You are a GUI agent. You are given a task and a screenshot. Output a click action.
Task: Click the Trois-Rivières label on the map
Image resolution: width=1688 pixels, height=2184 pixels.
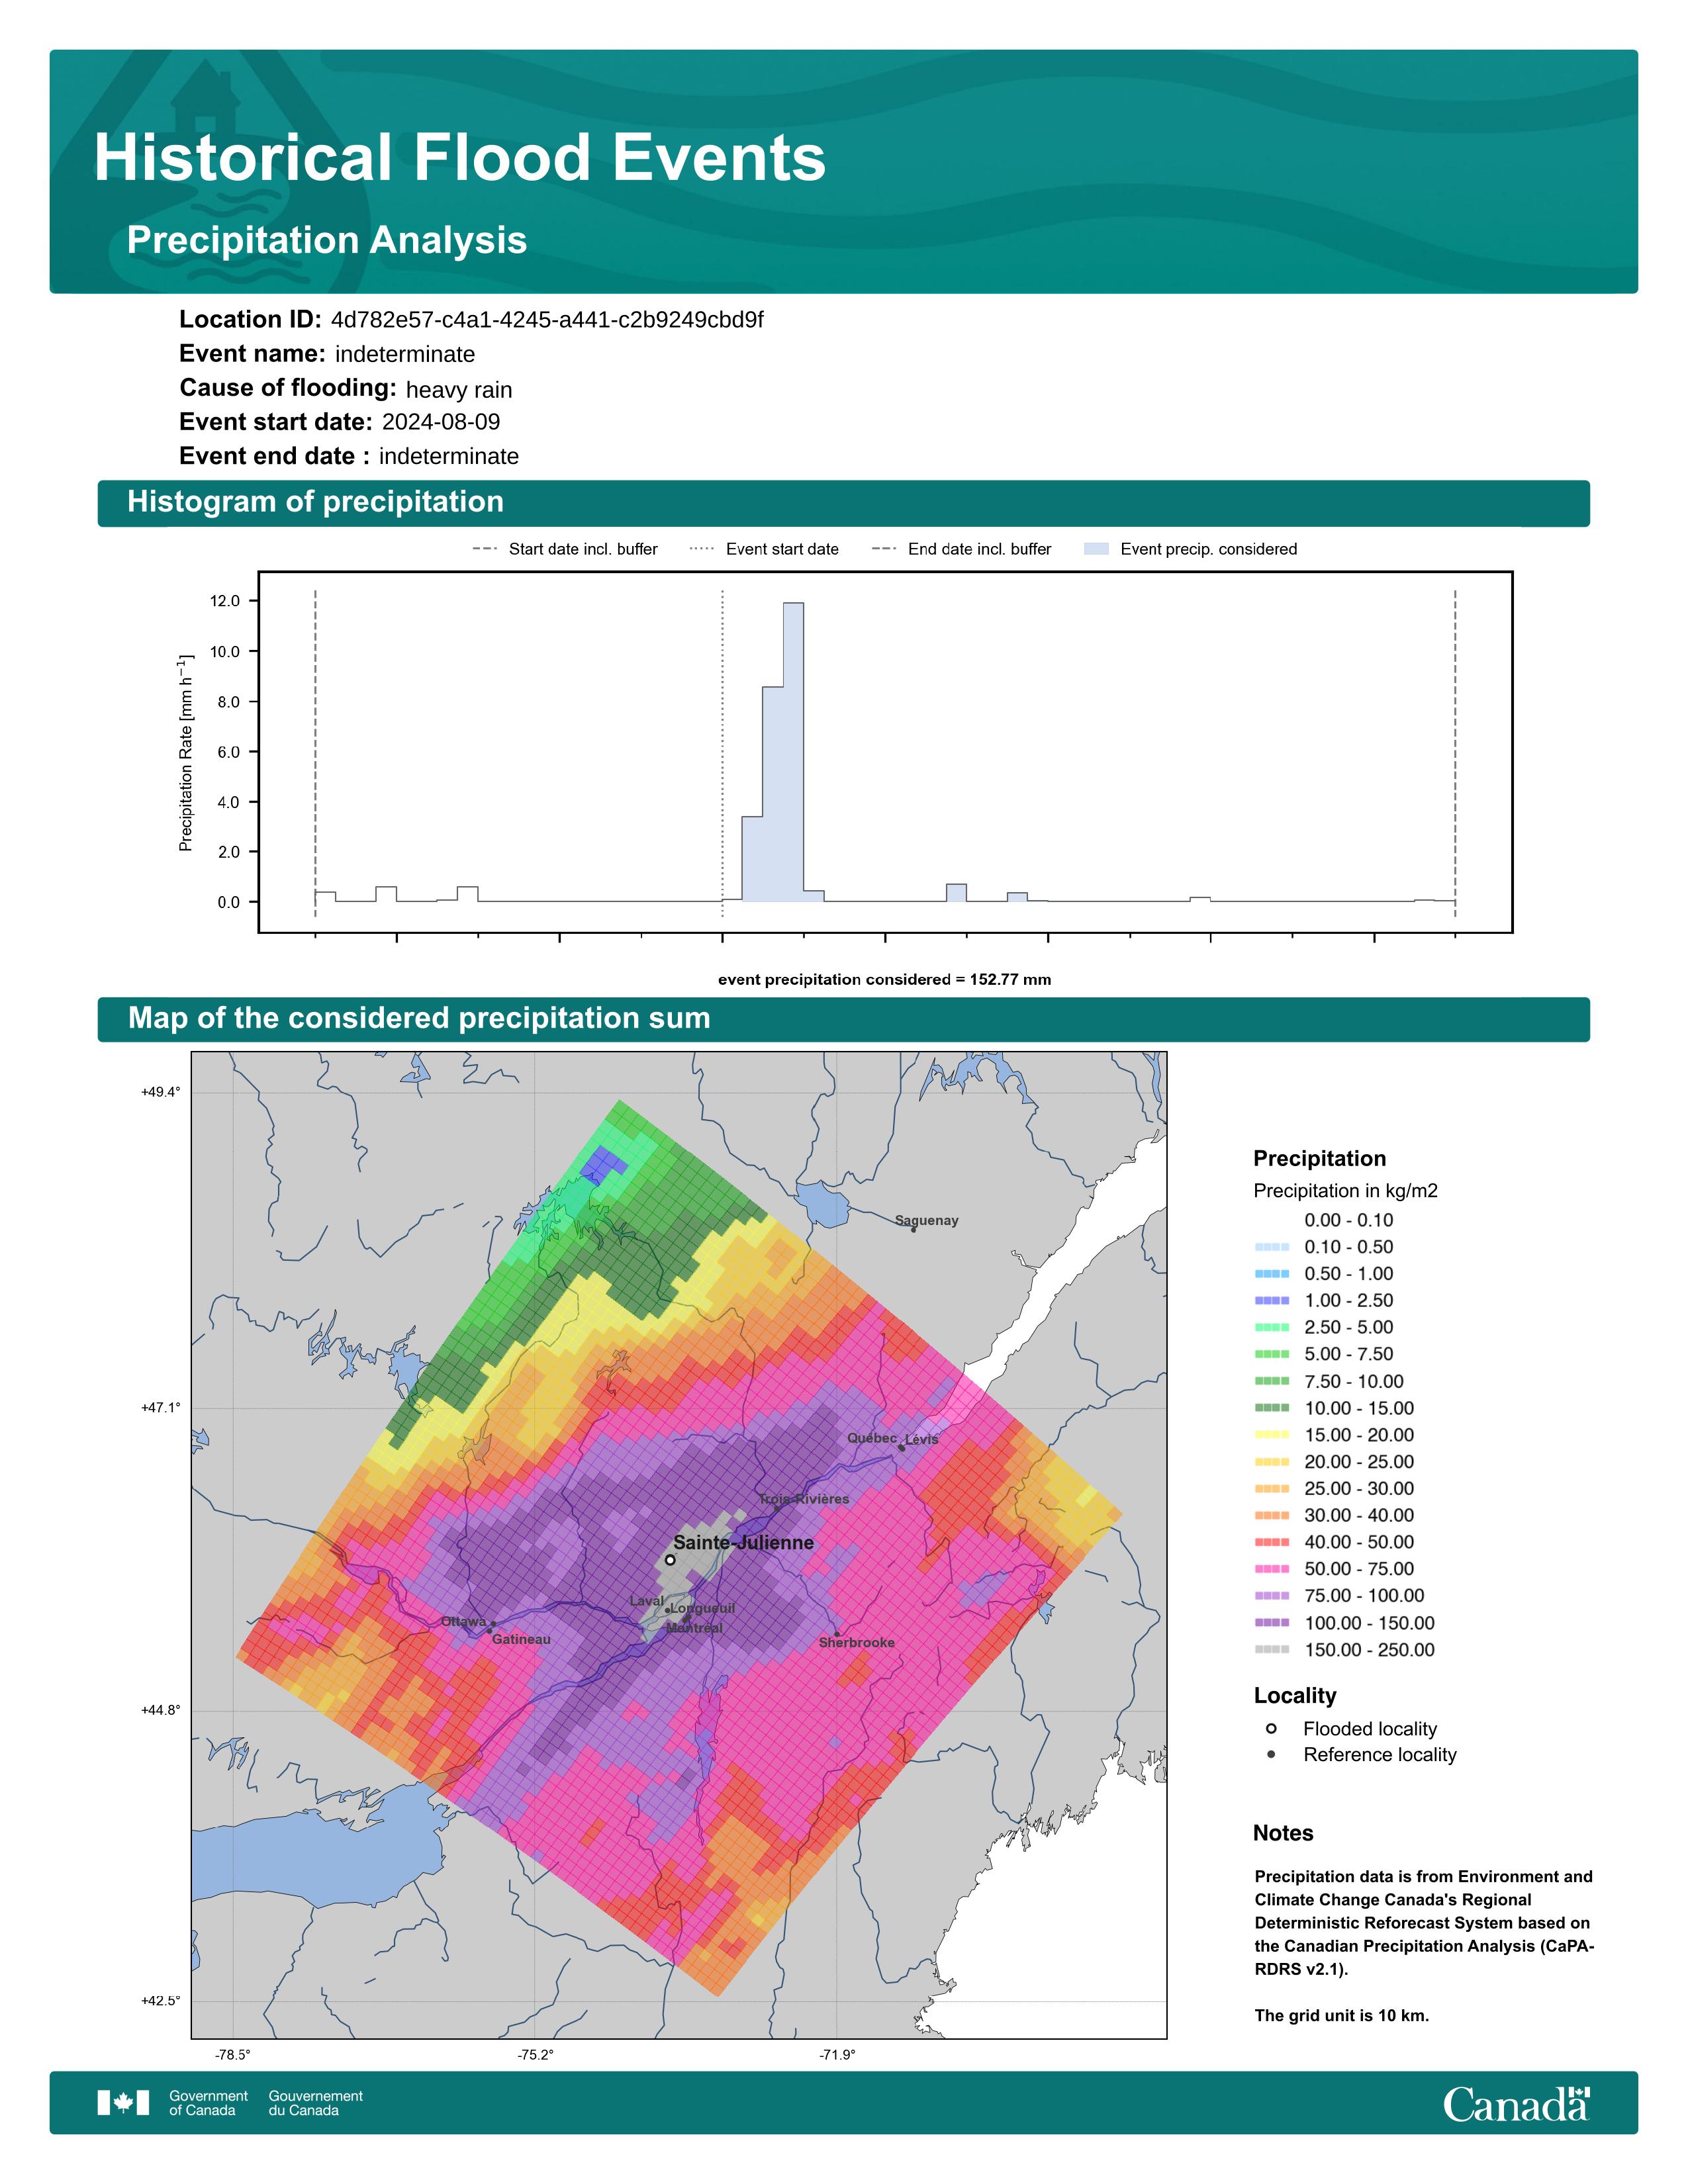pyautogui.click(x=804, y=1499)
